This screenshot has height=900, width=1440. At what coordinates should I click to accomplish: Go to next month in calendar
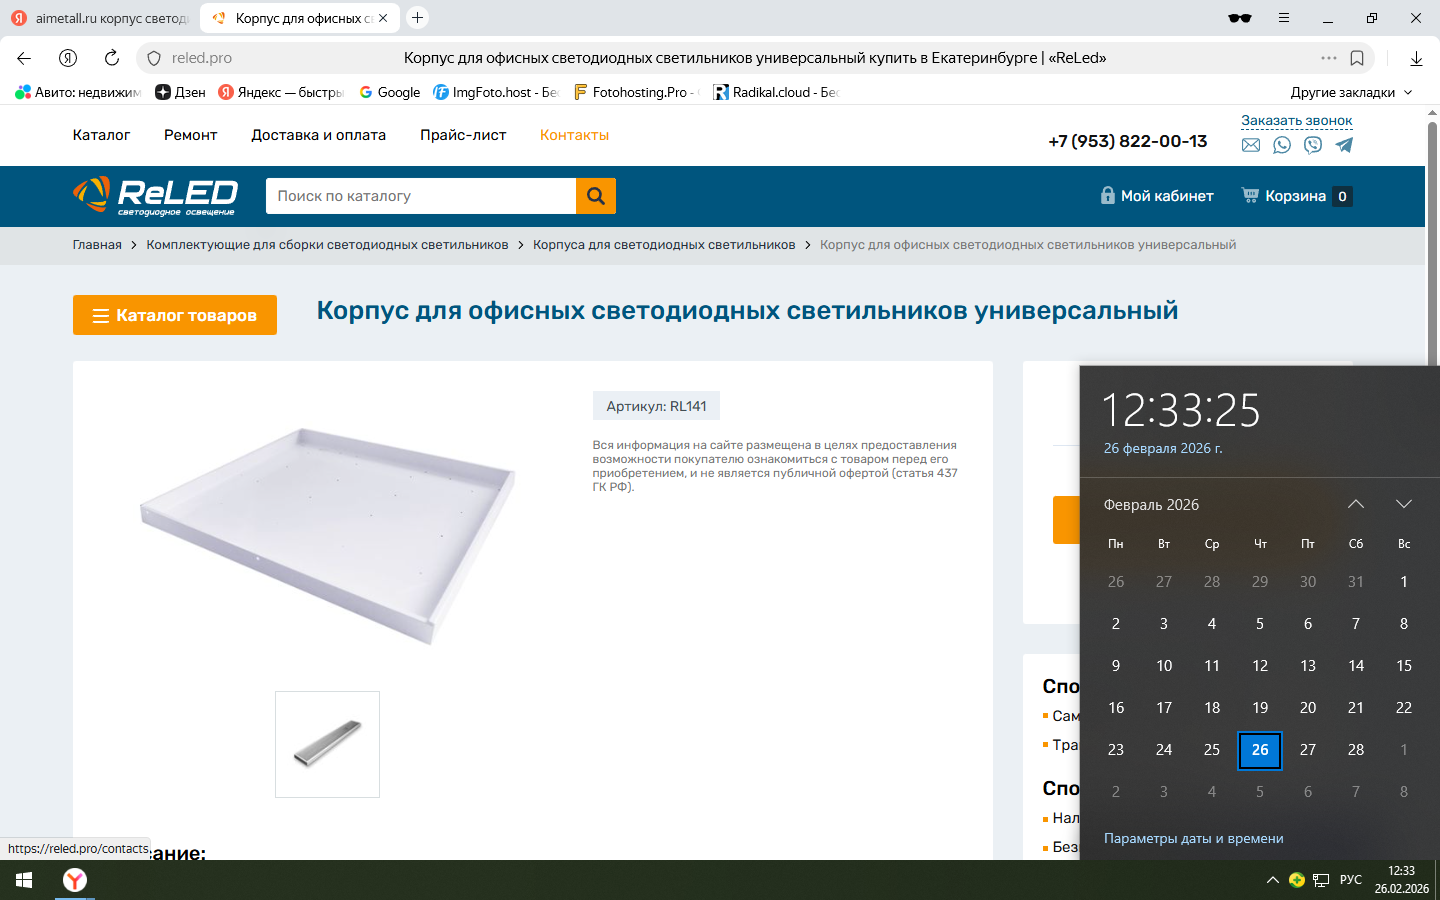click(1404, 504)
